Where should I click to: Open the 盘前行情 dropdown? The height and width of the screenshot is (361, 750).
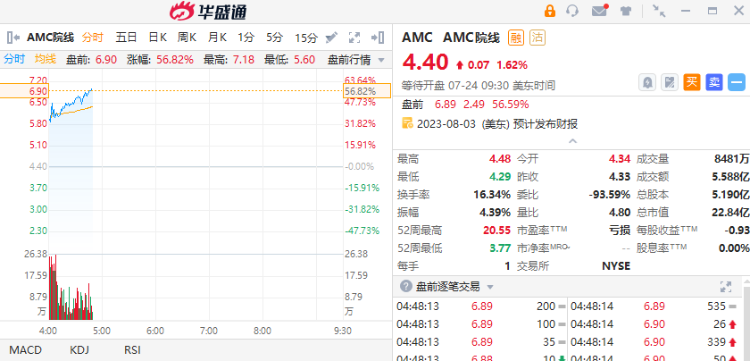tap(356, 60)
